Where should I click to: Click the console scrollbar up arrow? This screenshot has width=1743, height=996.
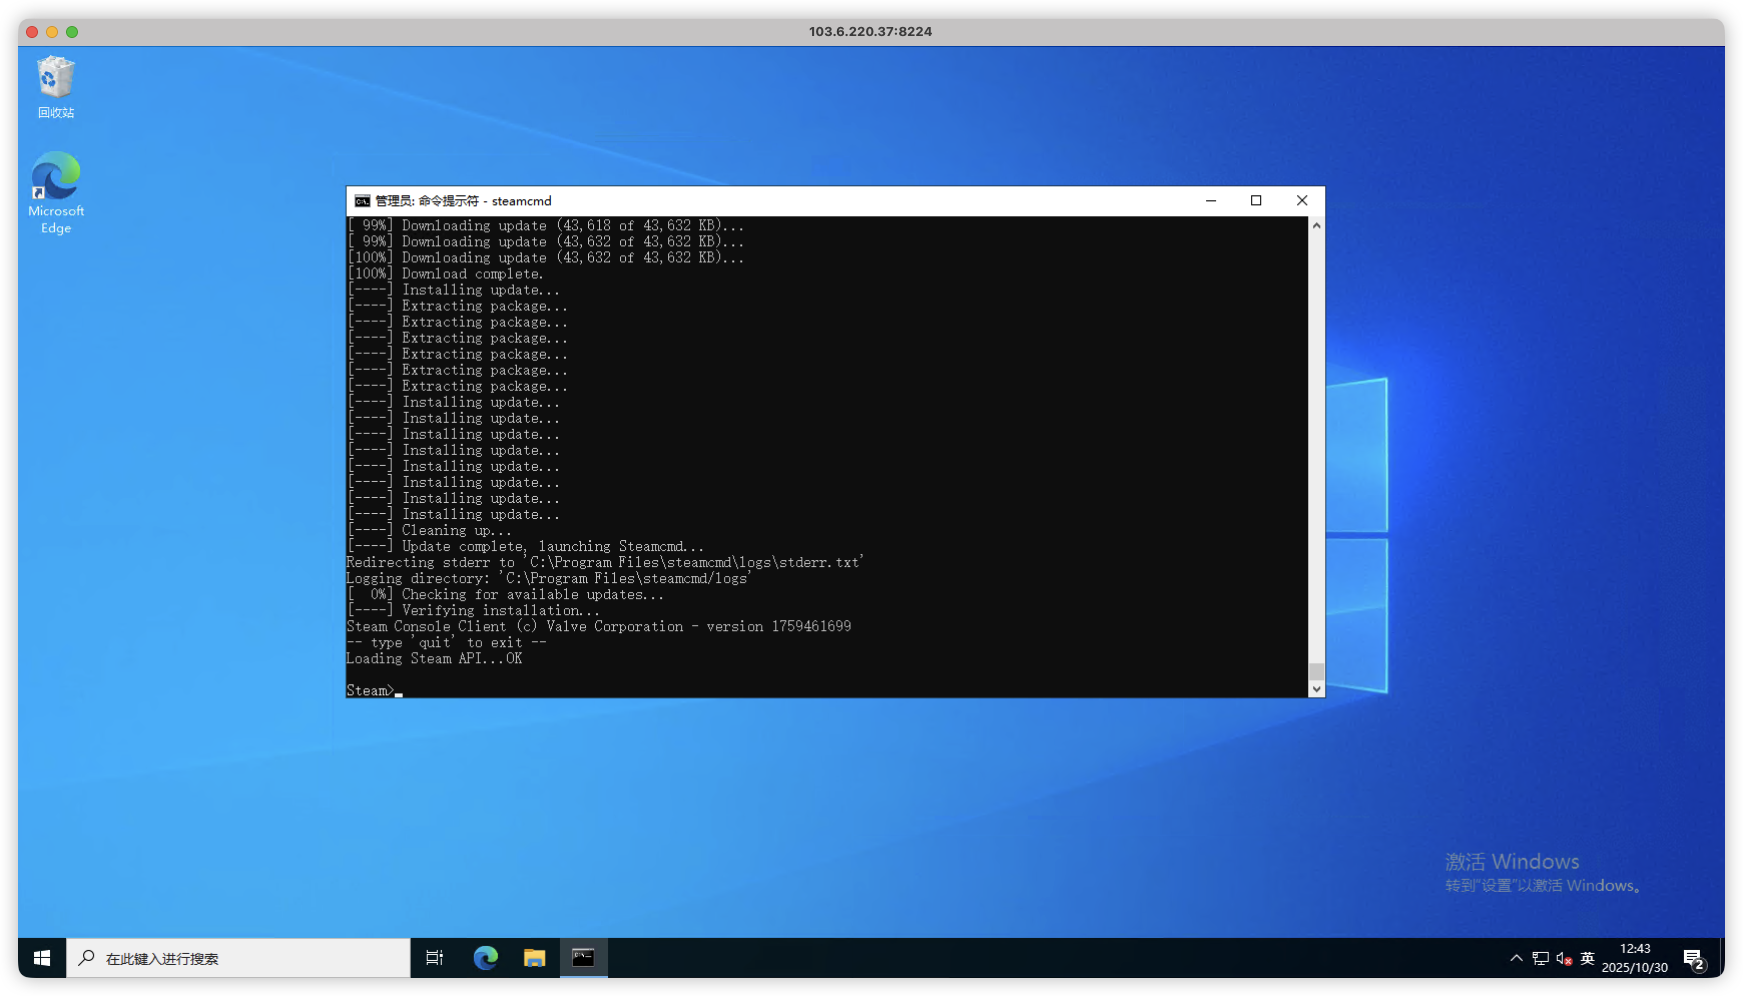coord(1316,226)
